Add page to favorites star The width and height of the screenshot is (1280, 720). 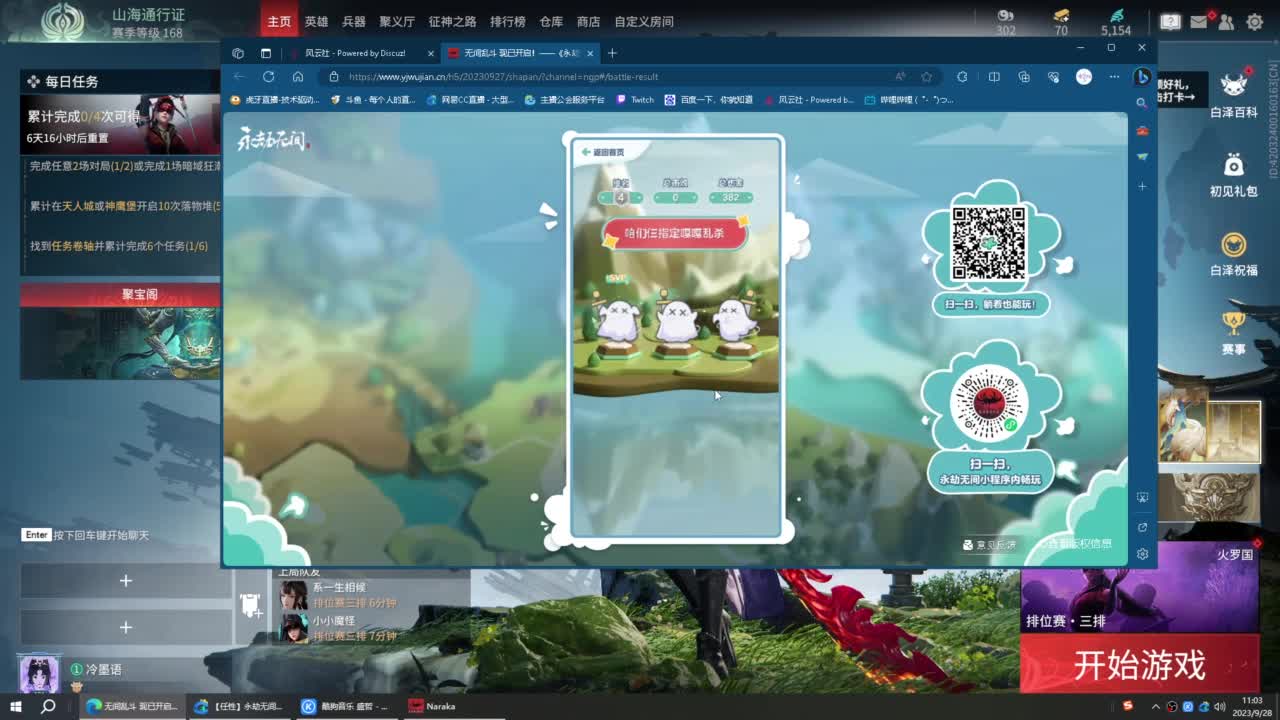point(927,77)
